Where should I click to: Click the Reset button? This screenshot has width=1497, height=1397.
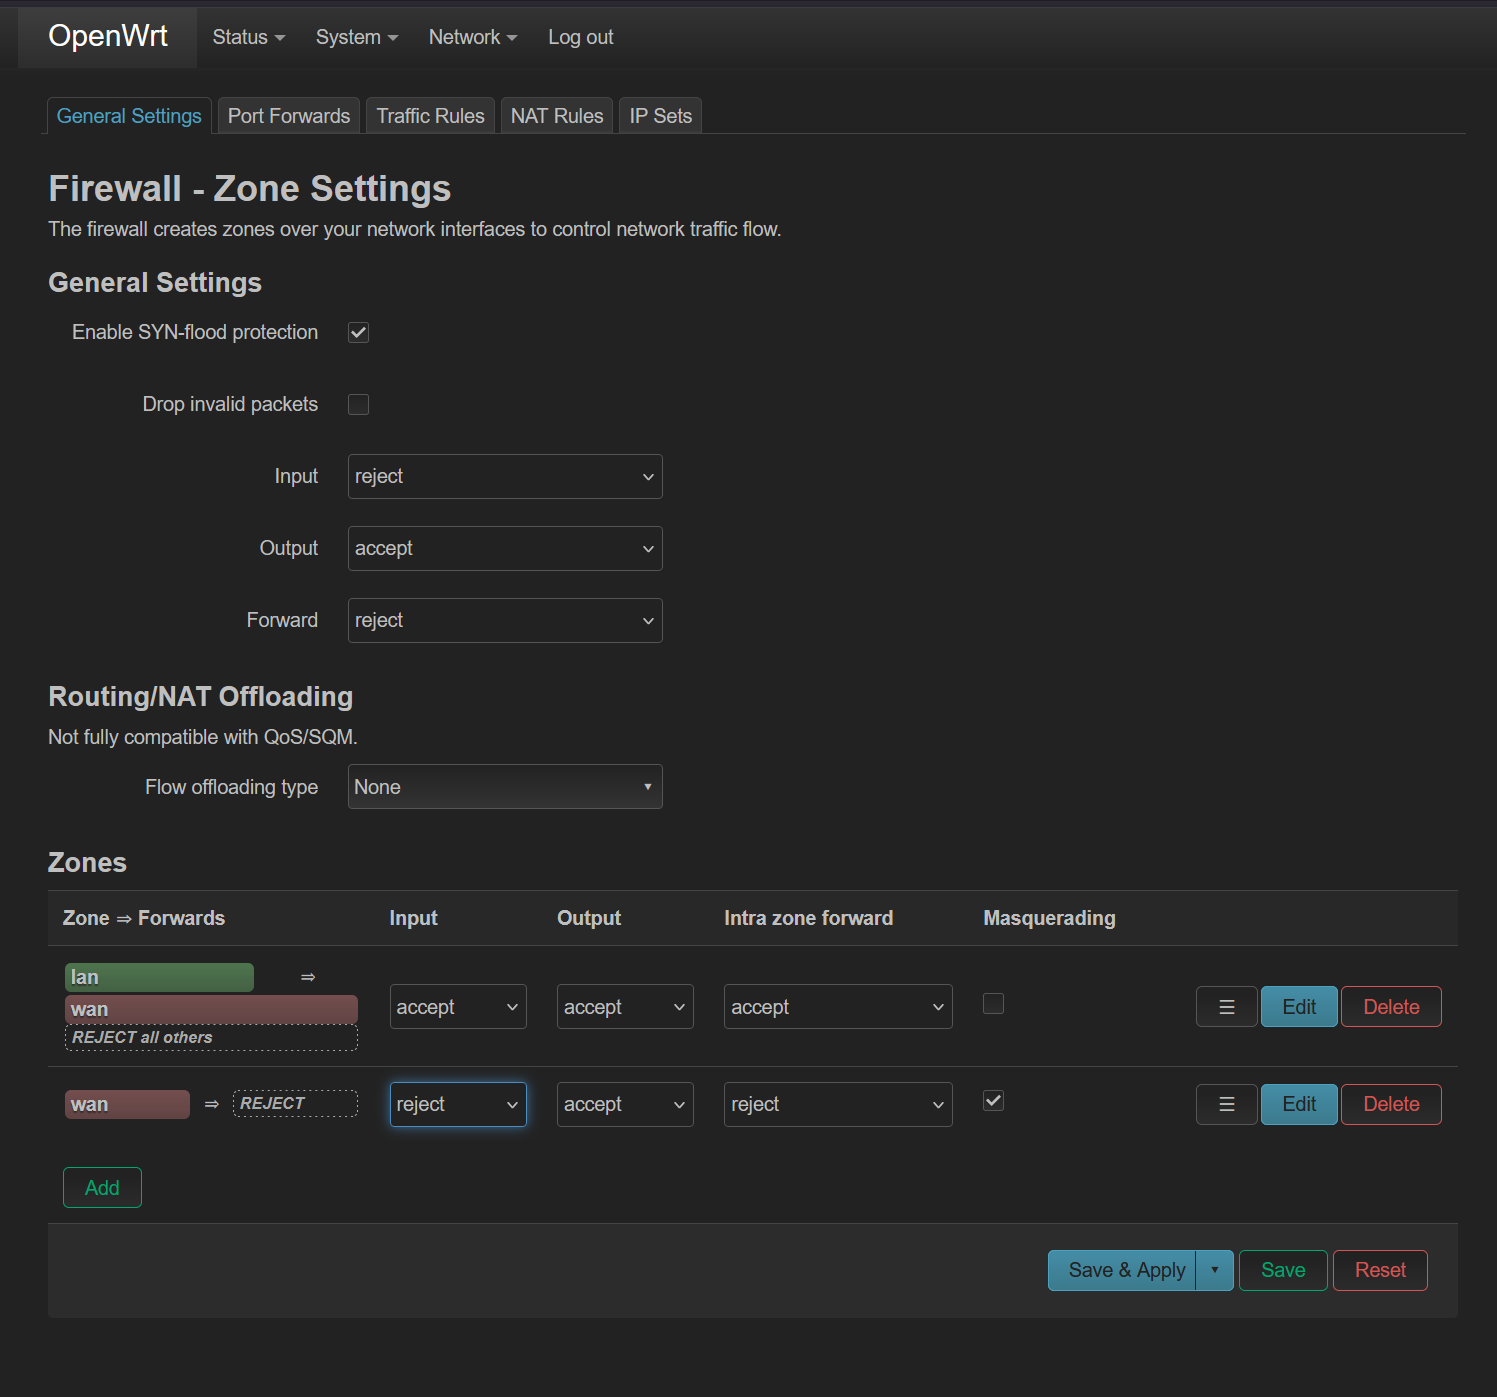coord(1380,1270)
